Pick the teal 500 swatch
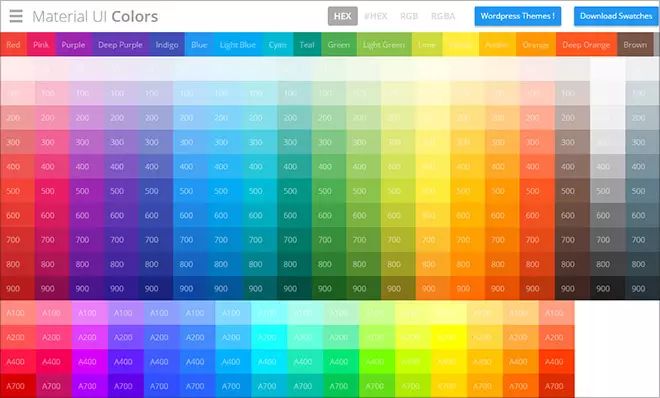The width and height of the screenshot is (660, 398). coord(294,191)
